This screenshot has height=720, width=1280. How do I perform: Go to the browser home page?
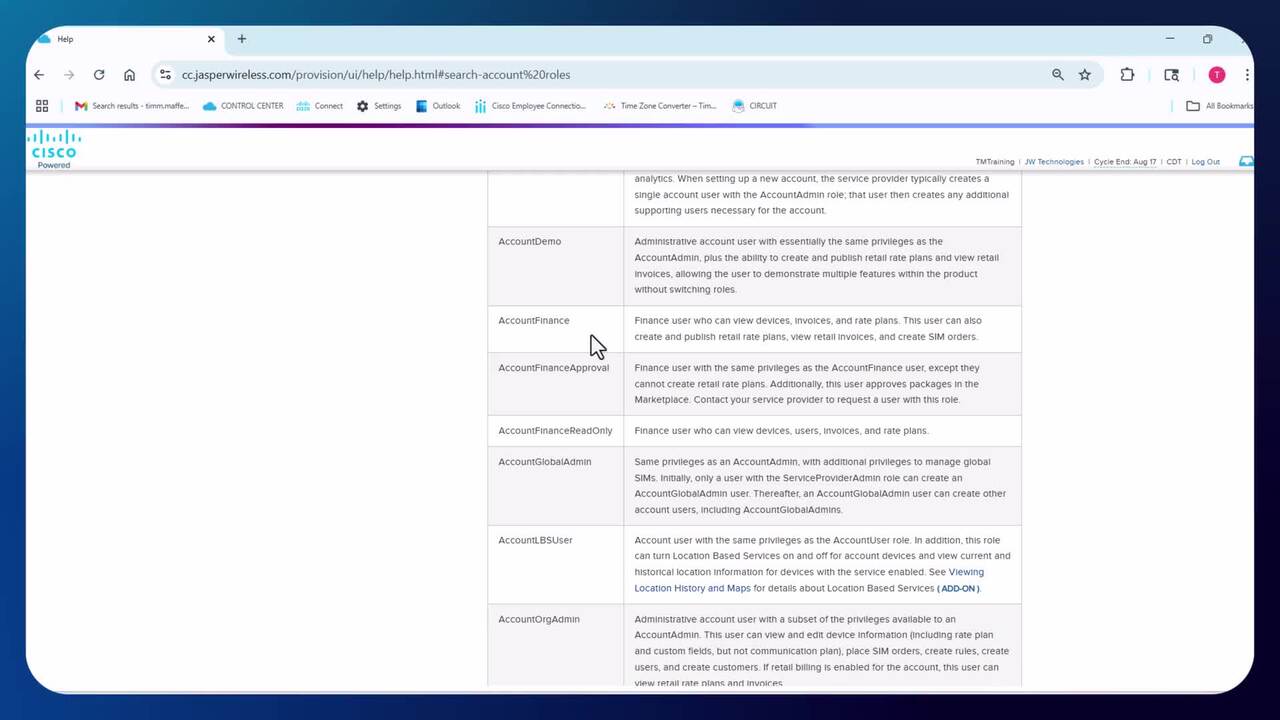tap(129, 75)
